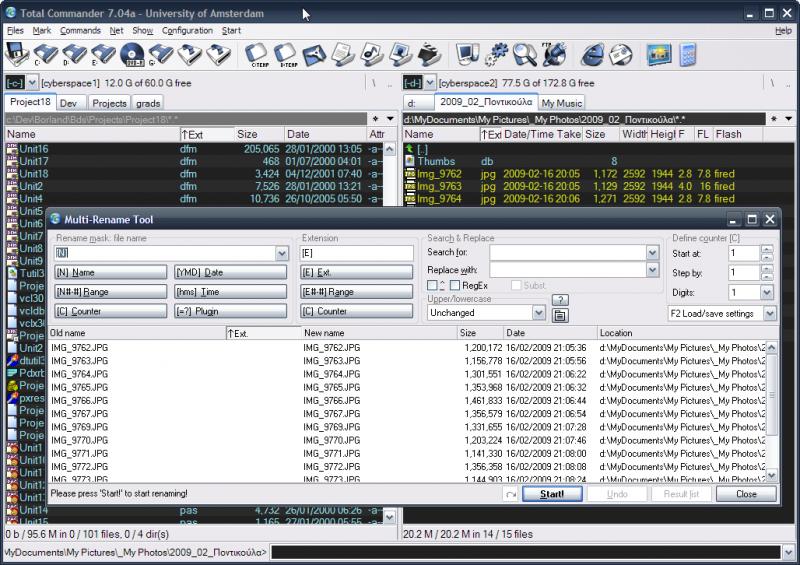The width and height of the screenshot is (800, 565).
Task: Open the FTP connection globe icon
Action: (554, 55)
